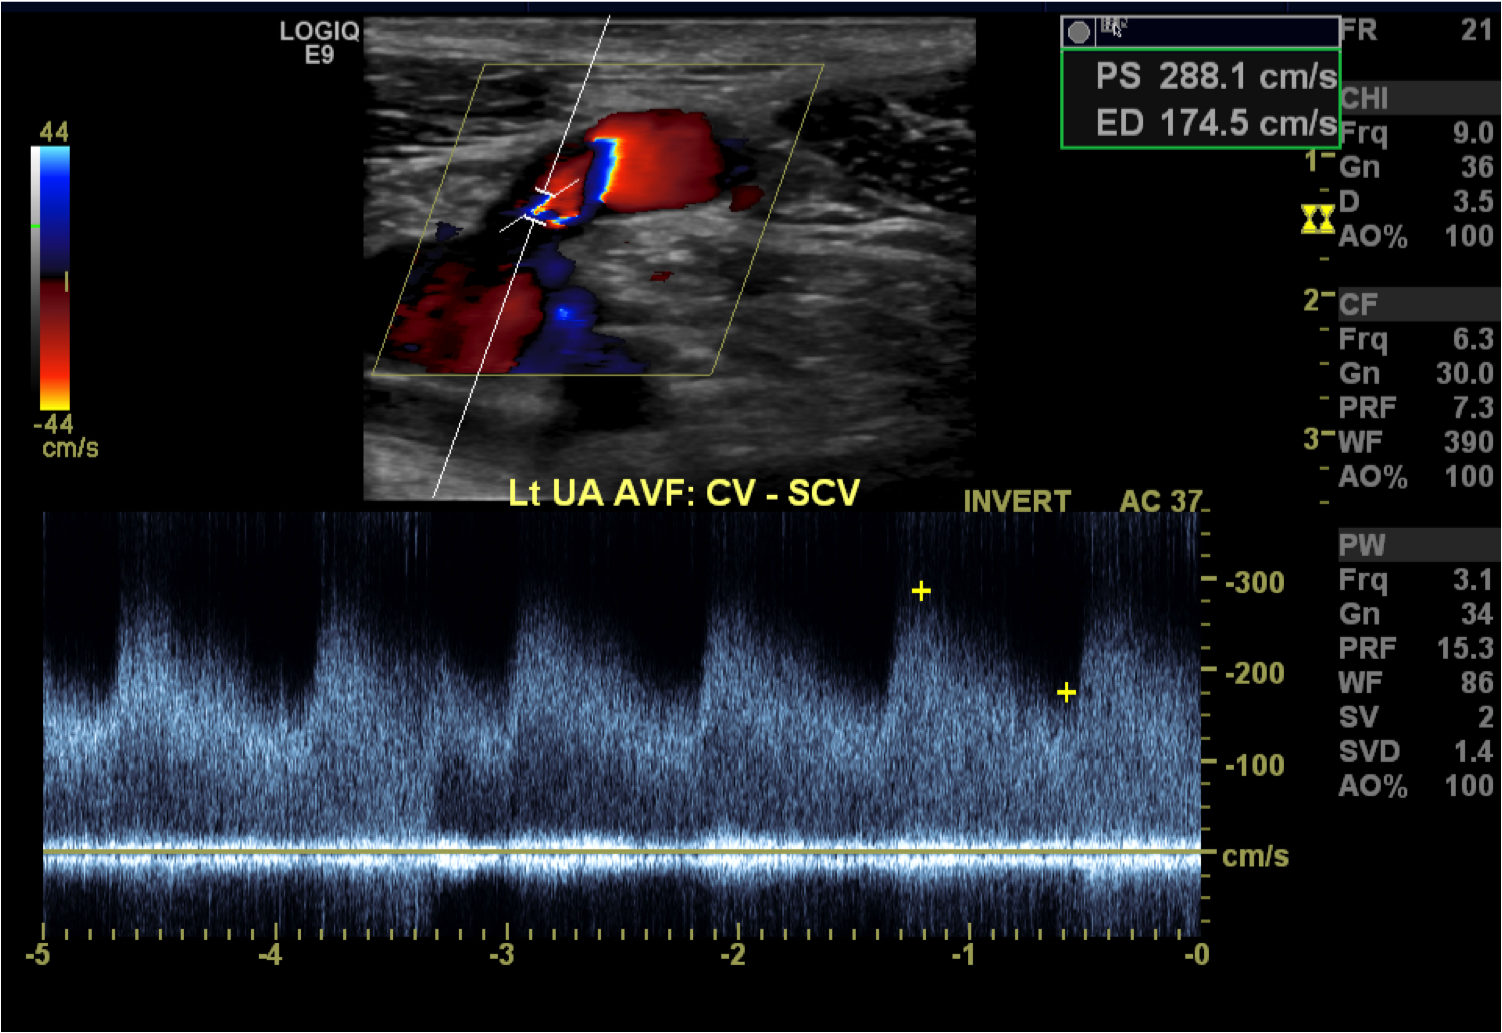Click the color velocity scale bar

(x=50, y=278)
